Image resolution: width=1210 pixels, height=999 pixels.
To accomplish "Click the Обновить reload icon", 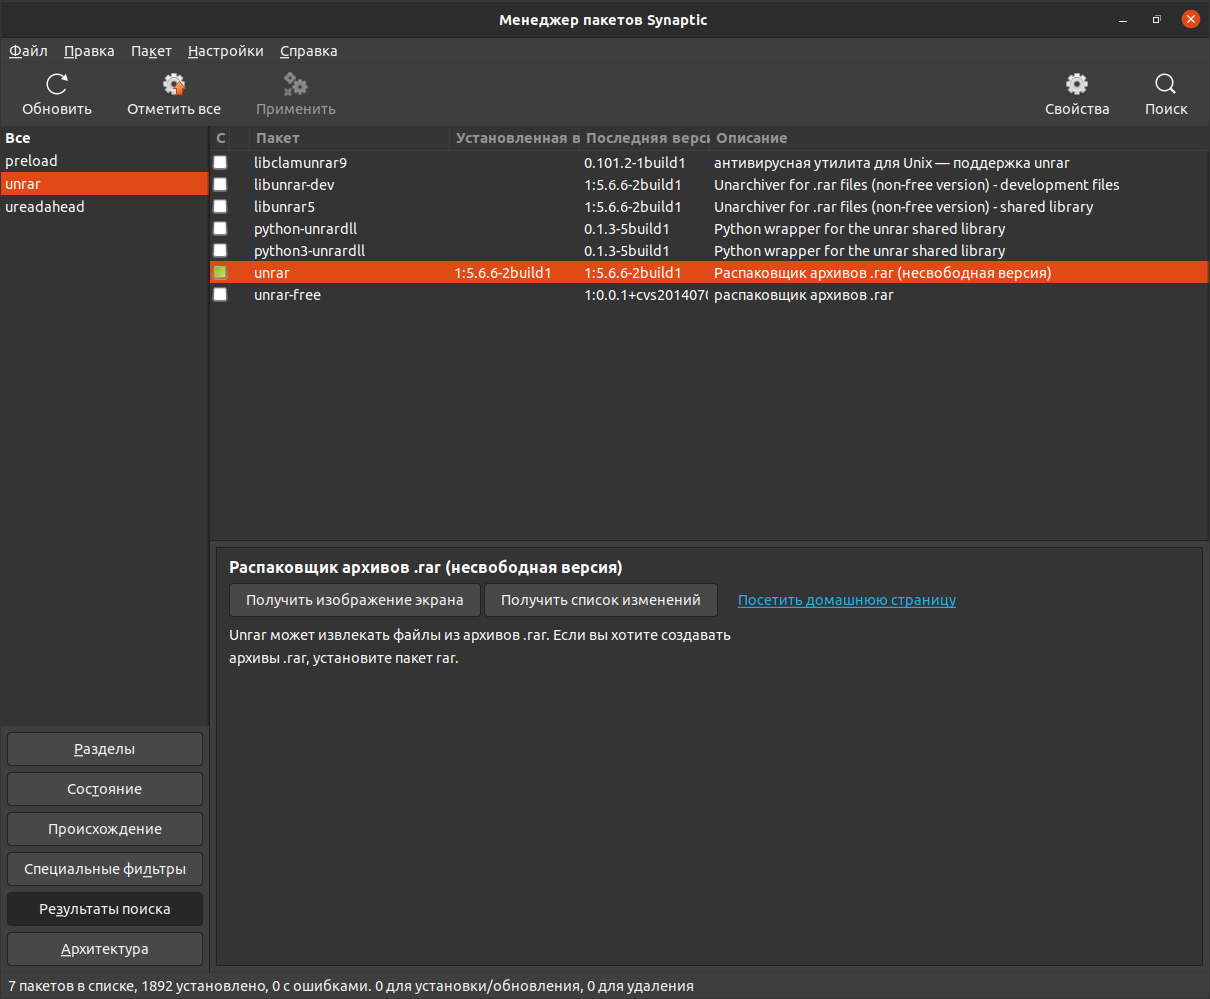I will [57, 84].
